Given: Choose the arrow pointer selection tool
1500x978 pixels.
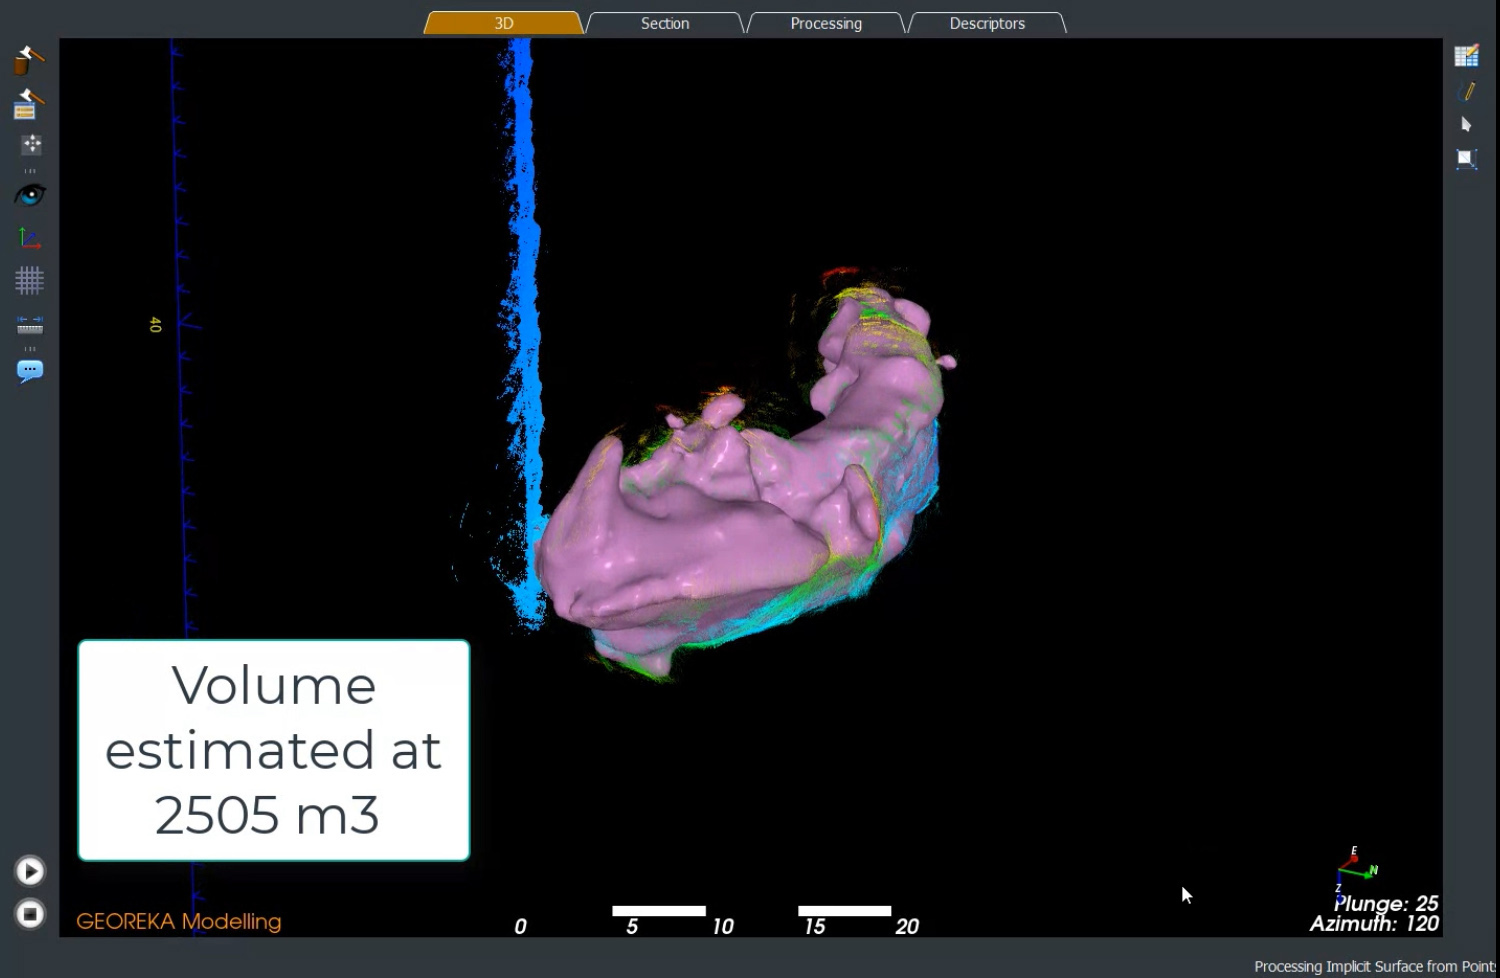Looking at the screenshot, I should click(x=1466, y=125).
